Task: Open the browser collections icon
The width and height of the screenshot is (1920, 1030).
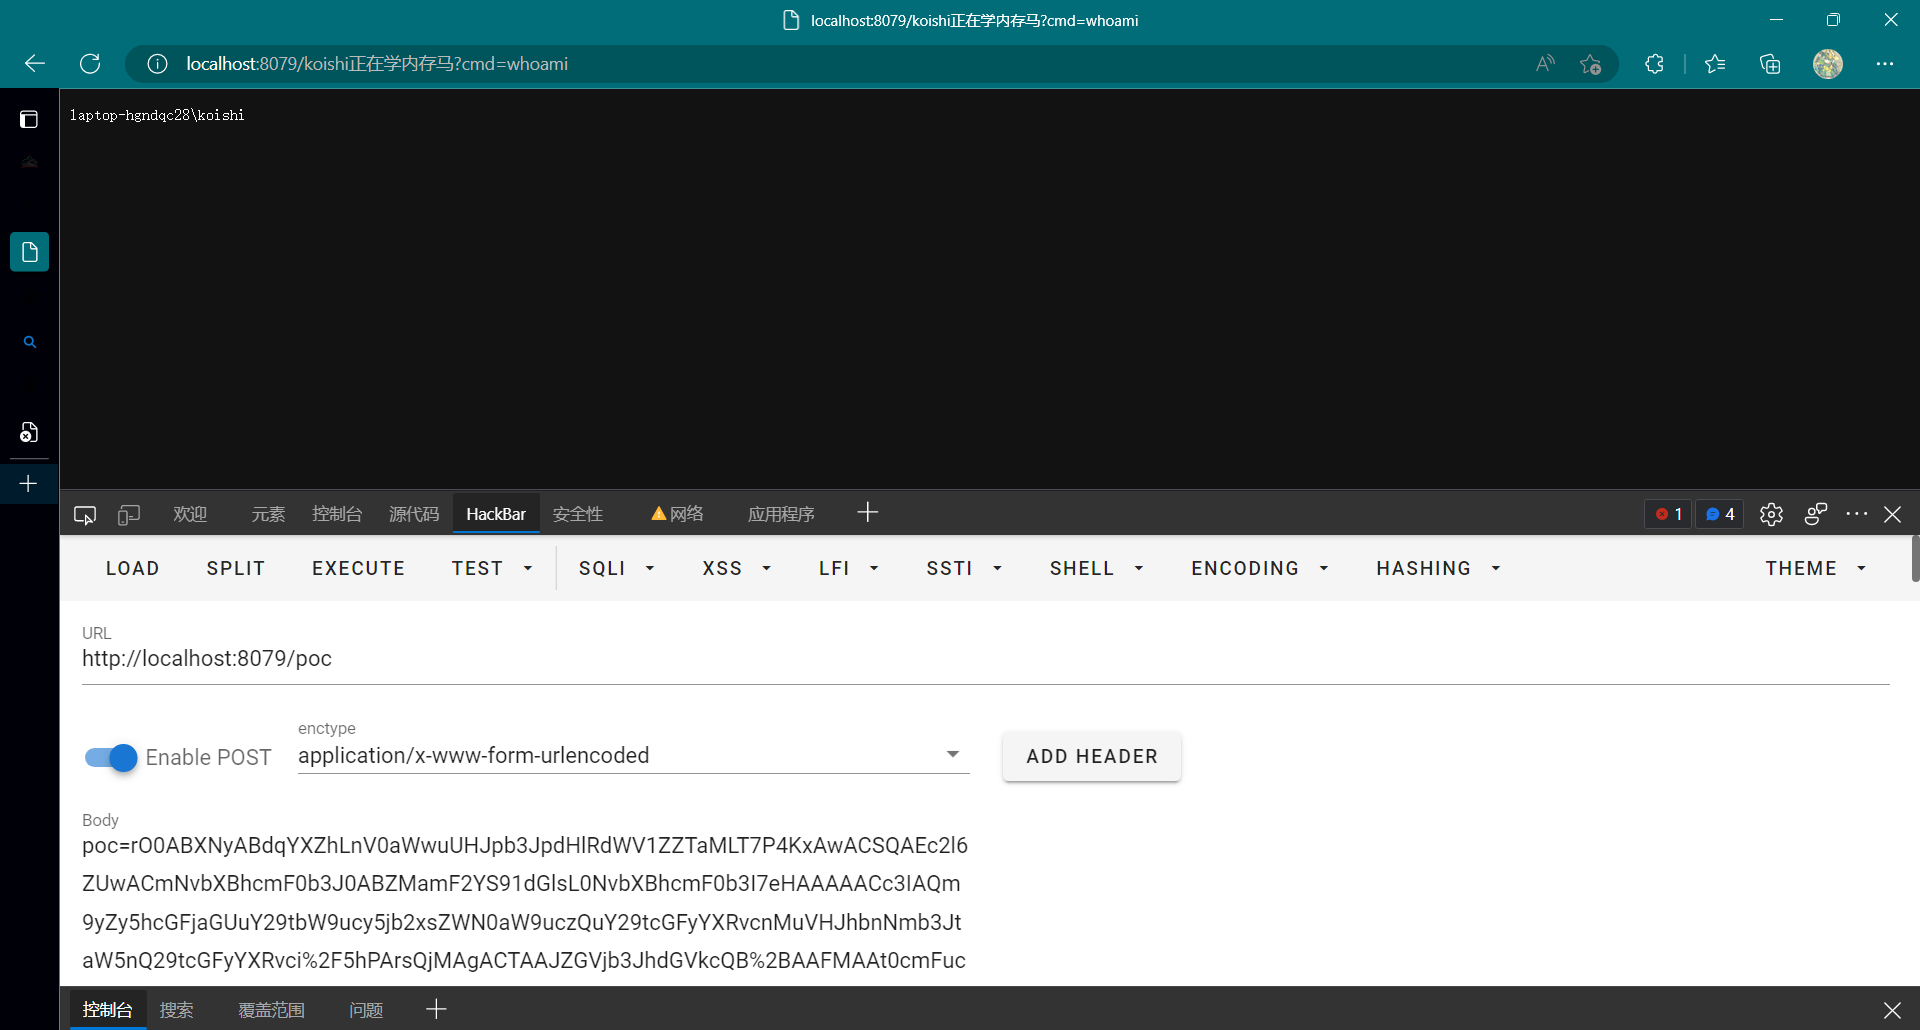Action: point(1770,64)
